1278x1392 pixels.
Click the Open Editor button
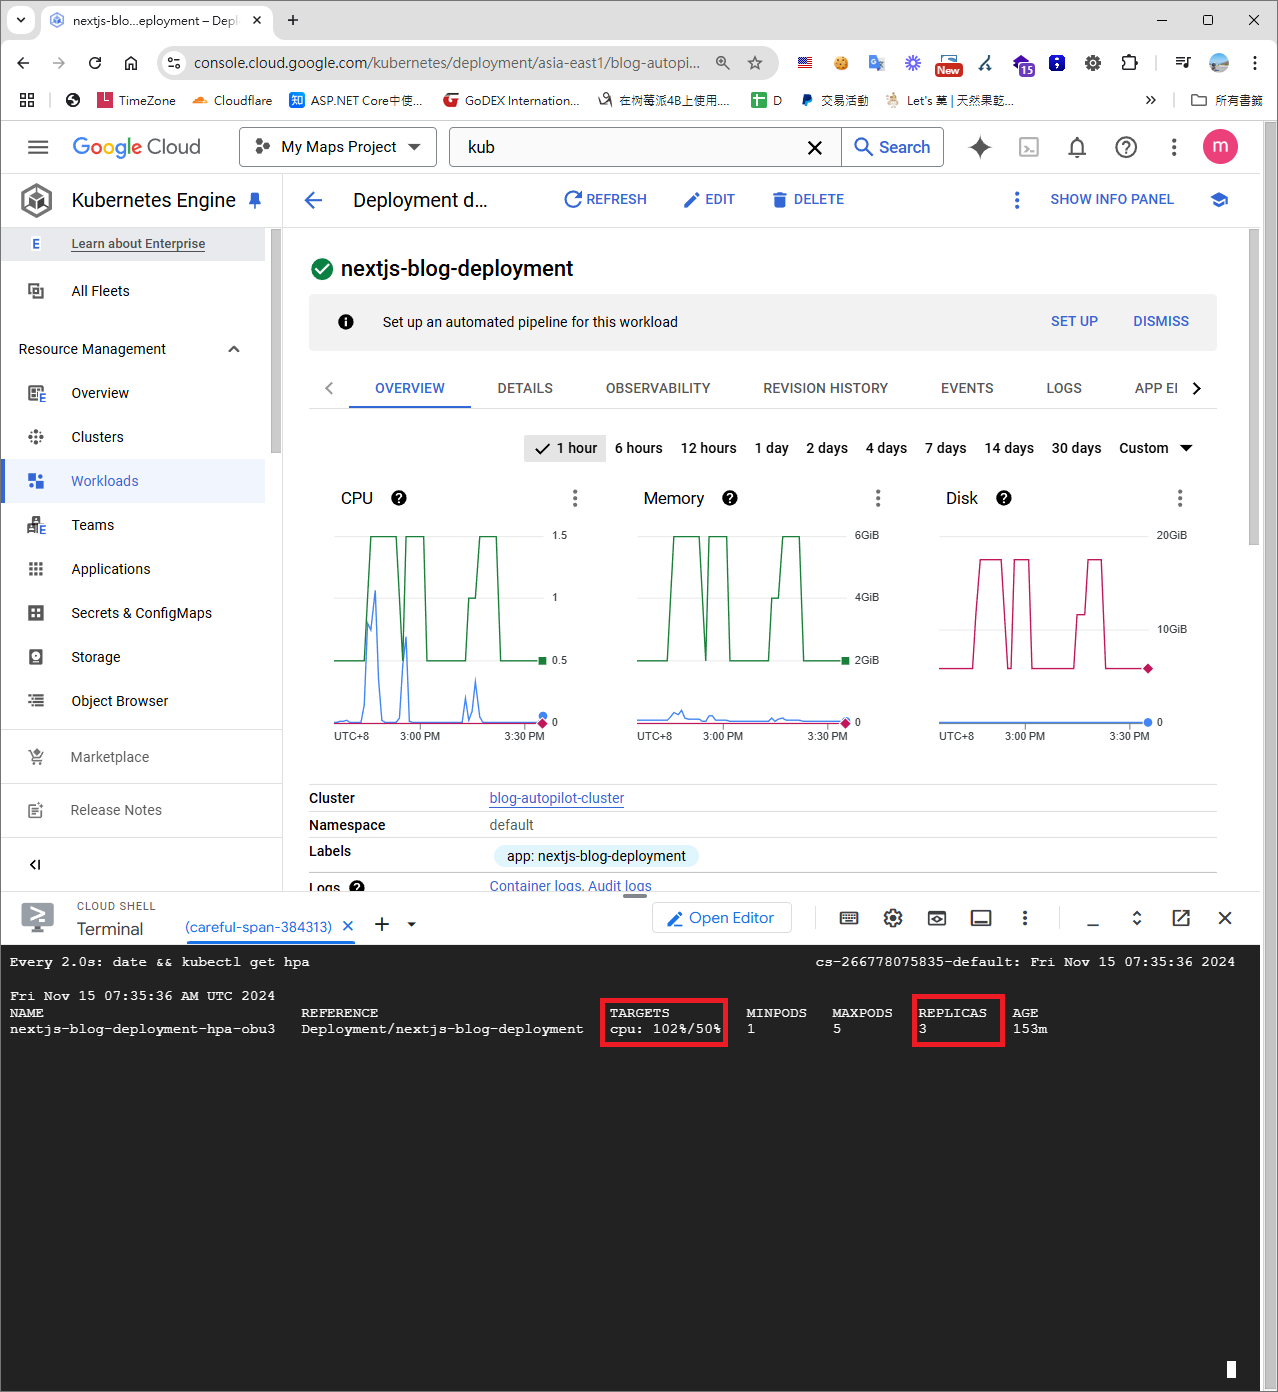721,918
